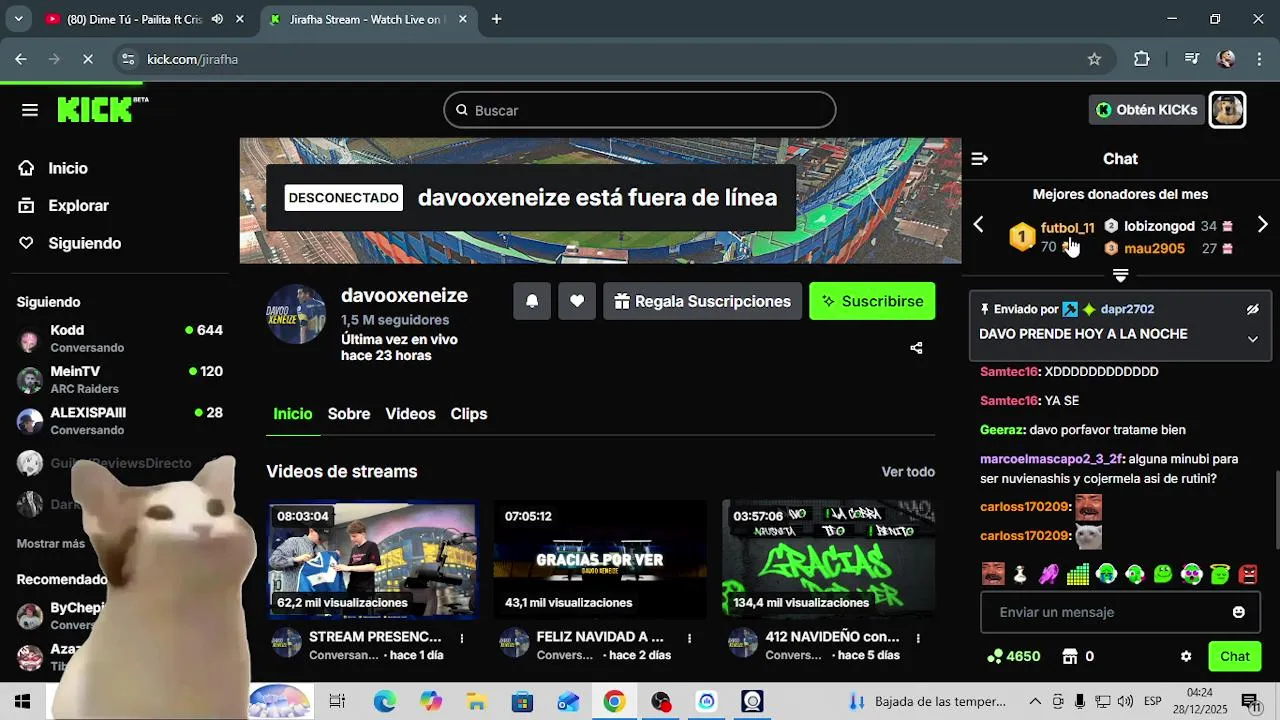Go back with browser back arrow
The height and width of the screenshot is (720, 1280).
point(21,59)
